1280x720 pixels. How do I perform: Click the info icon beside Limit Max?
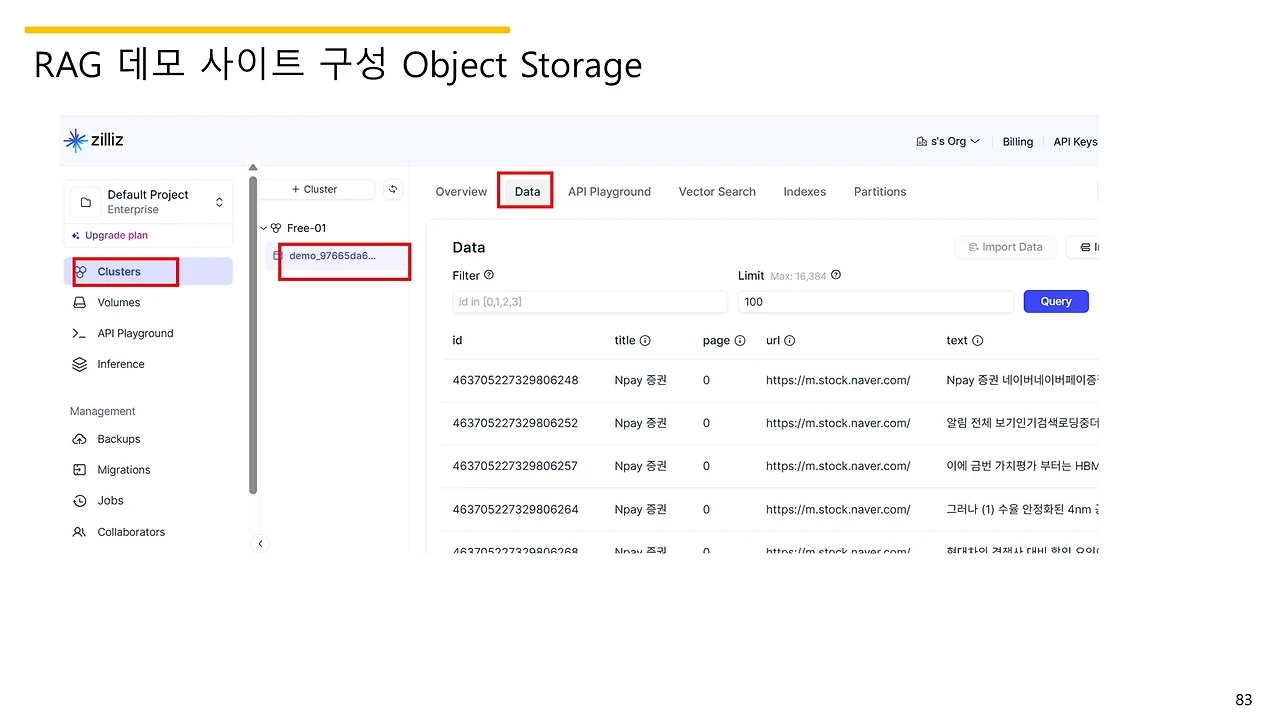836,275
